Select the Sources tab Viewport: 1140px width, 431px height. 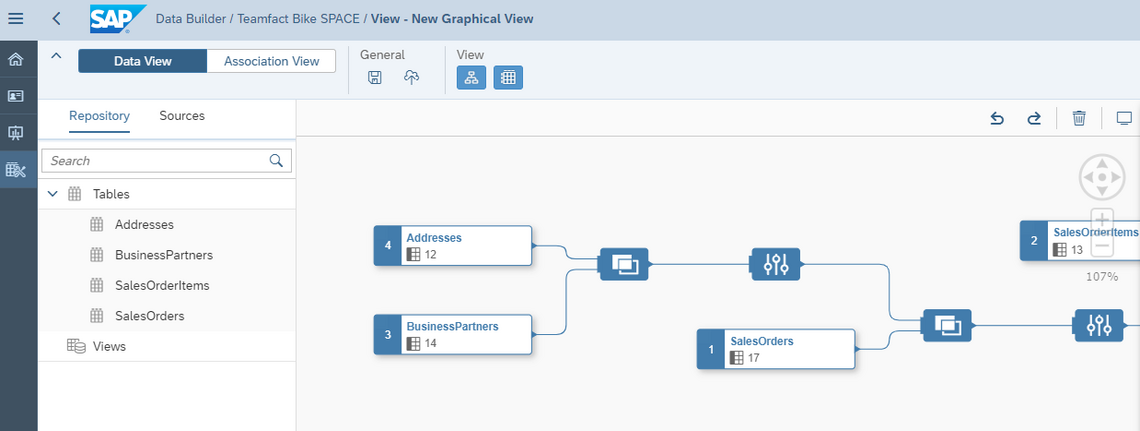(182, 116)
